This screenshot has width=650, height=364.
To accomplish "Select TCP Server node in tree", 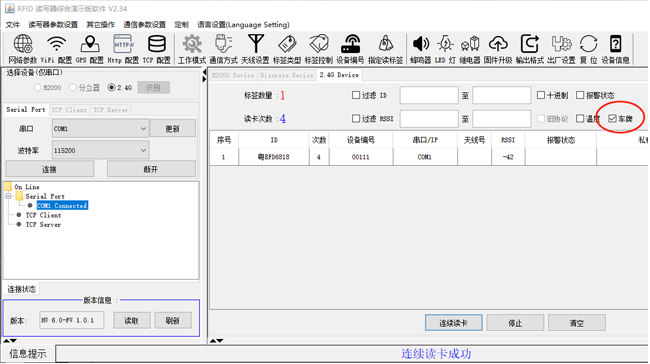I will 43,225.
